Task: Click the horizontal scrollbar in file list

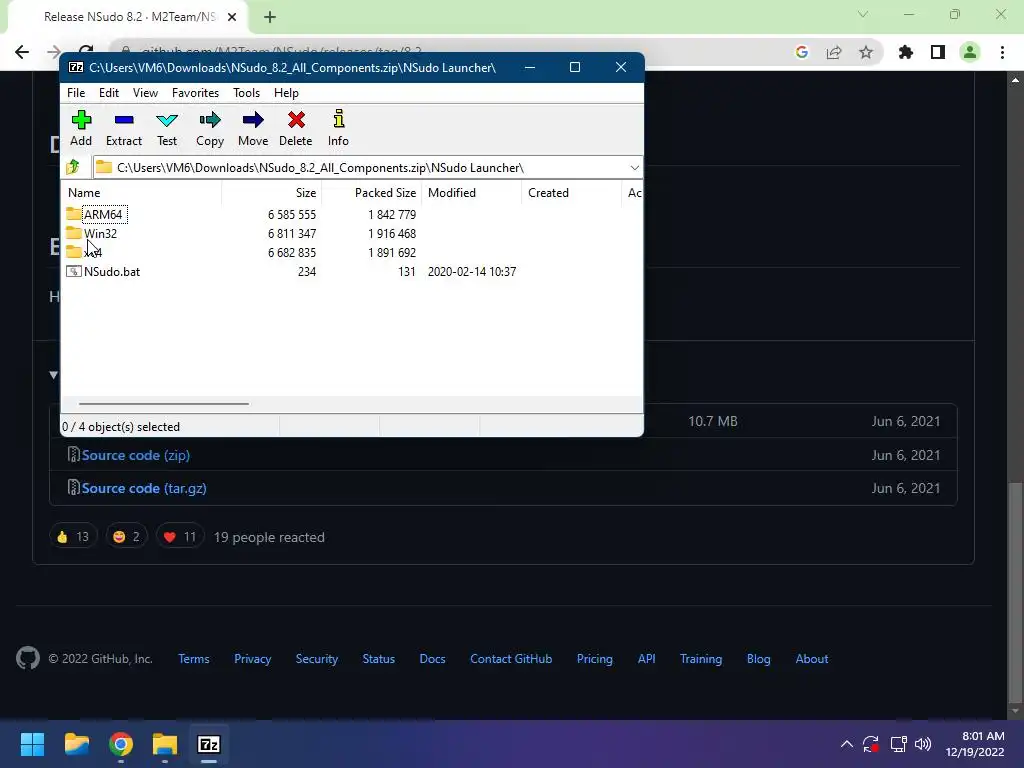Action: (163, 404)
